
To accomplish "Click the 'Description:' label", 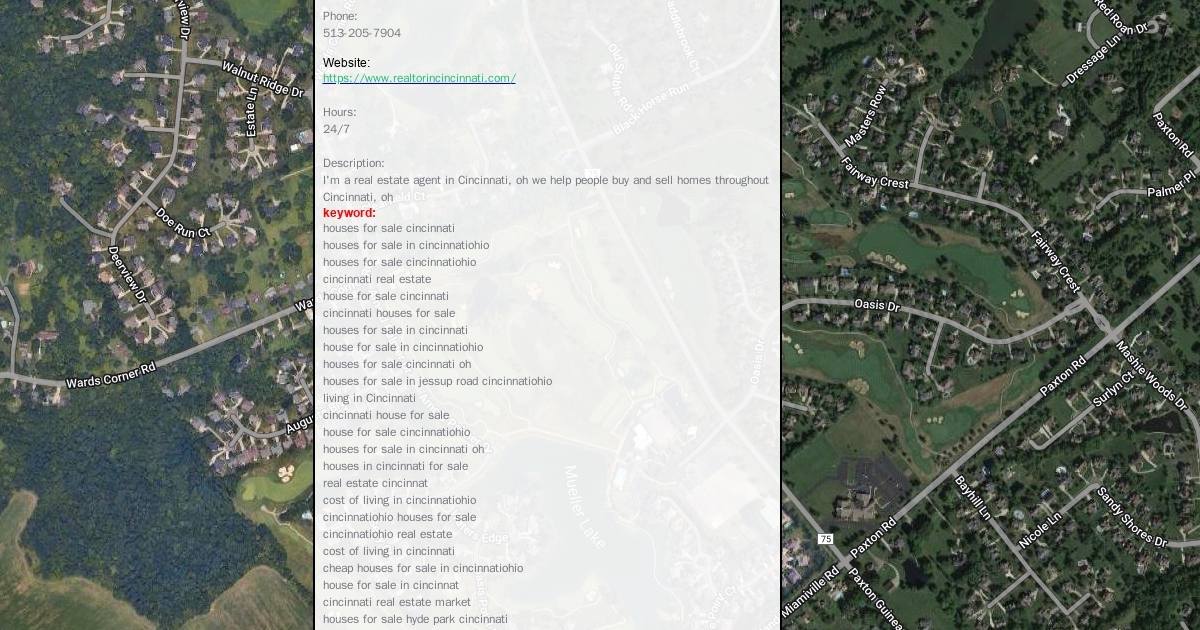I will 353,163.
